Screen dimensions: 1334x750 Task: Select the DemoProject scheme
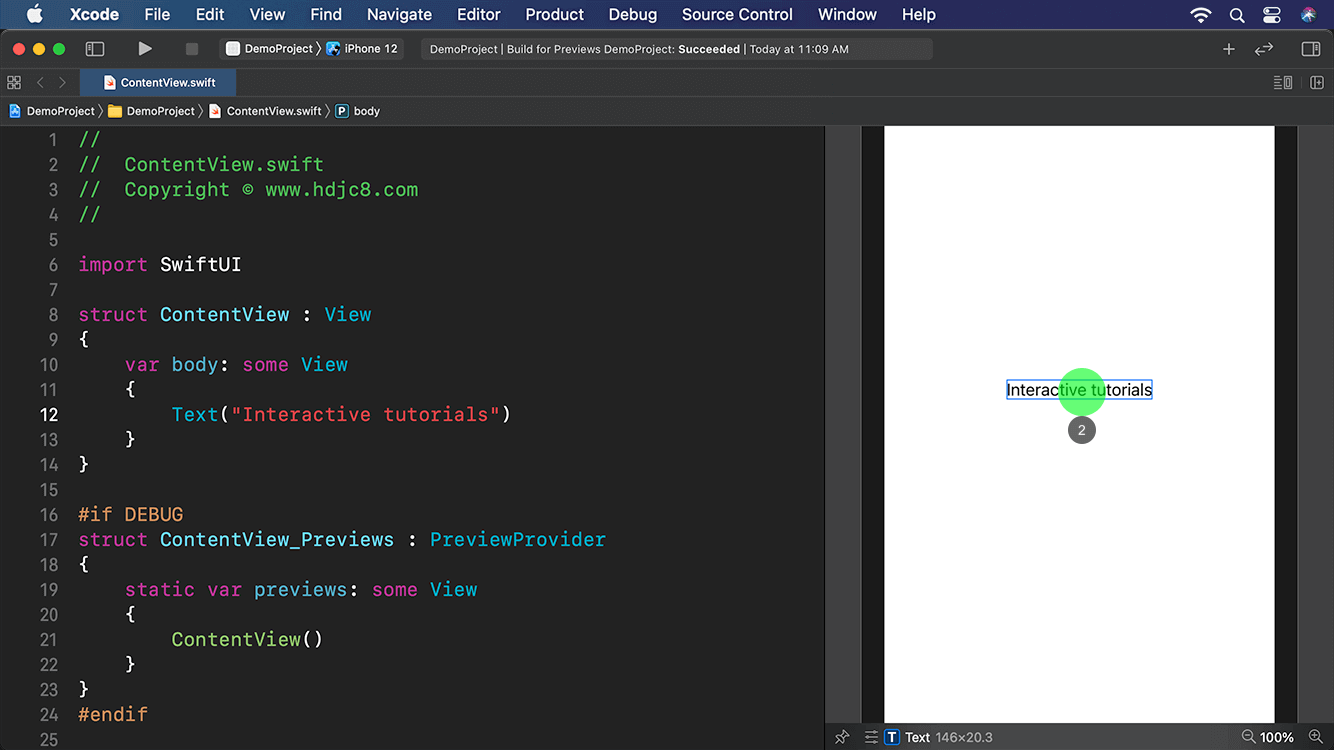270,49
